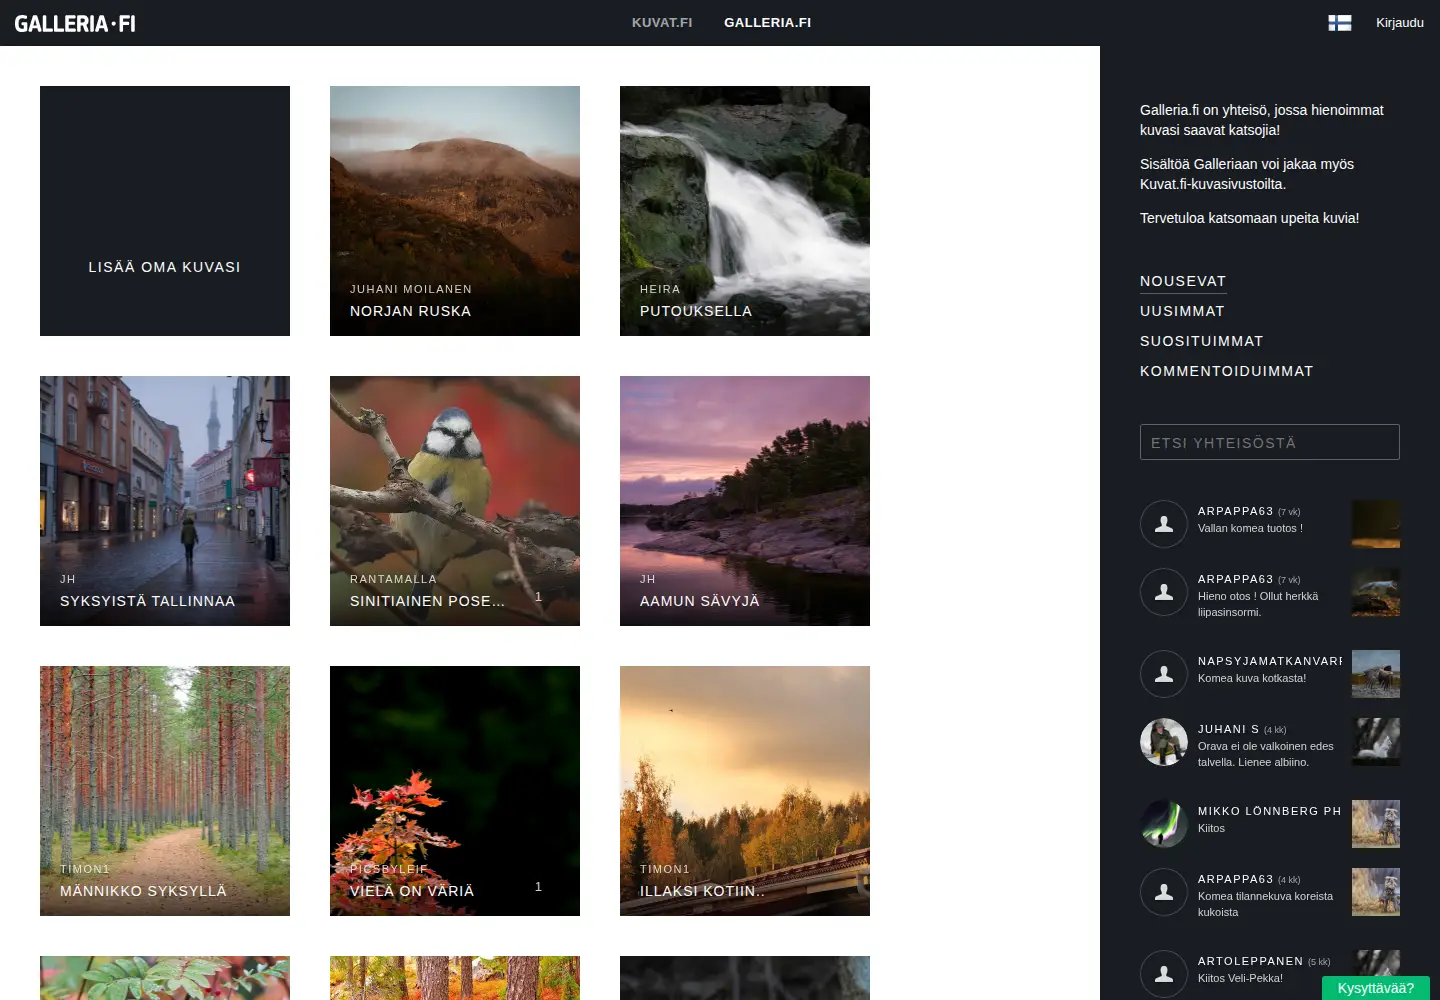Viewport: 1440px width, 1000px height.
Task: Click ARPAPPA63 avatar beside 'Komea tilannekuva' comment
Action: (x=1164, y=892)
